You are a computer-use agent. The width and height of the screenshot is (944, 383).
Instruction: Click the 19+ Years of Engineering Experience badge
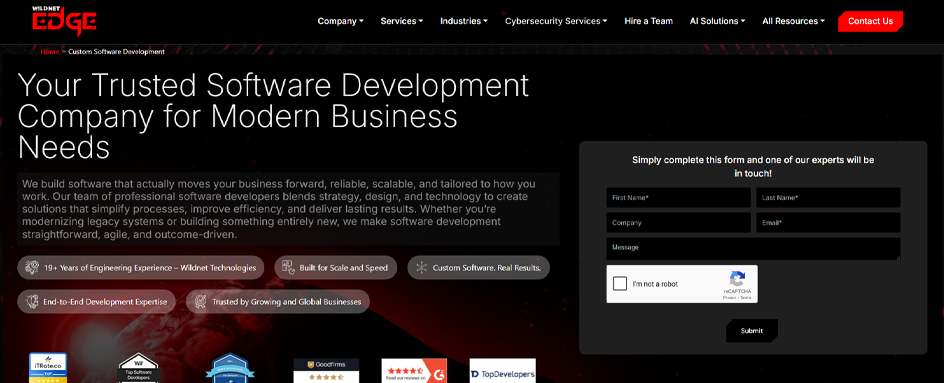coord(141,268)
